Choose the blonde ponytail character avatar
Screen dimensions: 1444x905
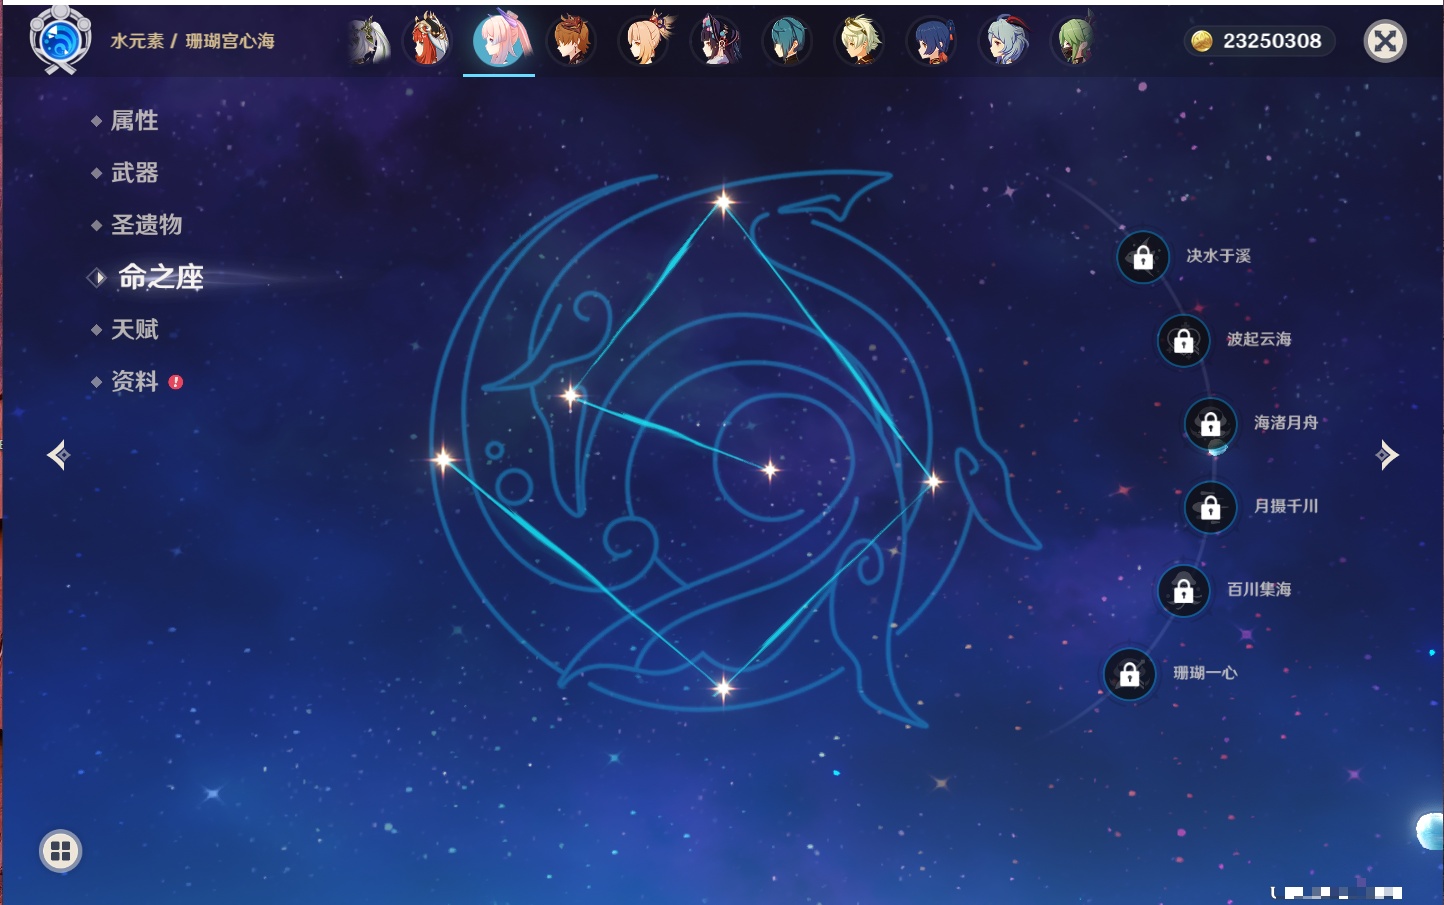645,40
